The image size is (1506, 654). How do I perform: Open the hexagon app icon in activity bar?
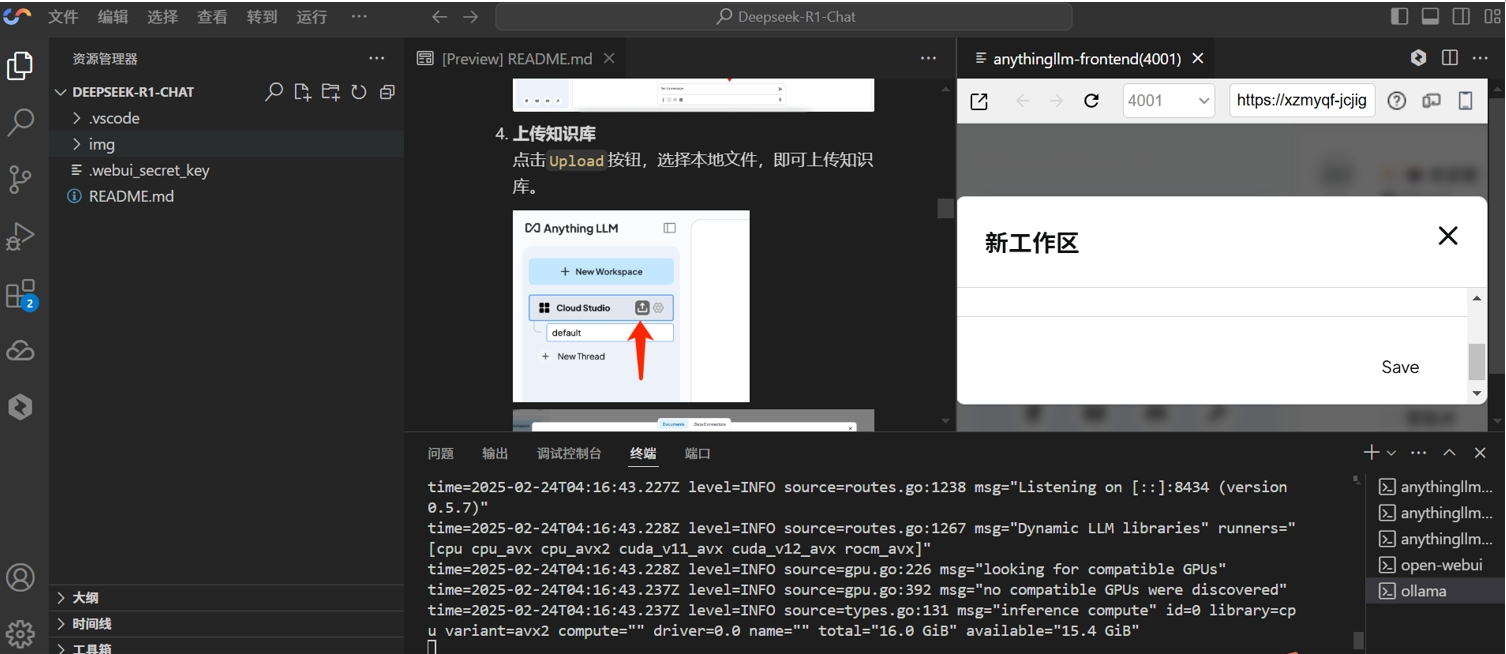pos(20,407)
